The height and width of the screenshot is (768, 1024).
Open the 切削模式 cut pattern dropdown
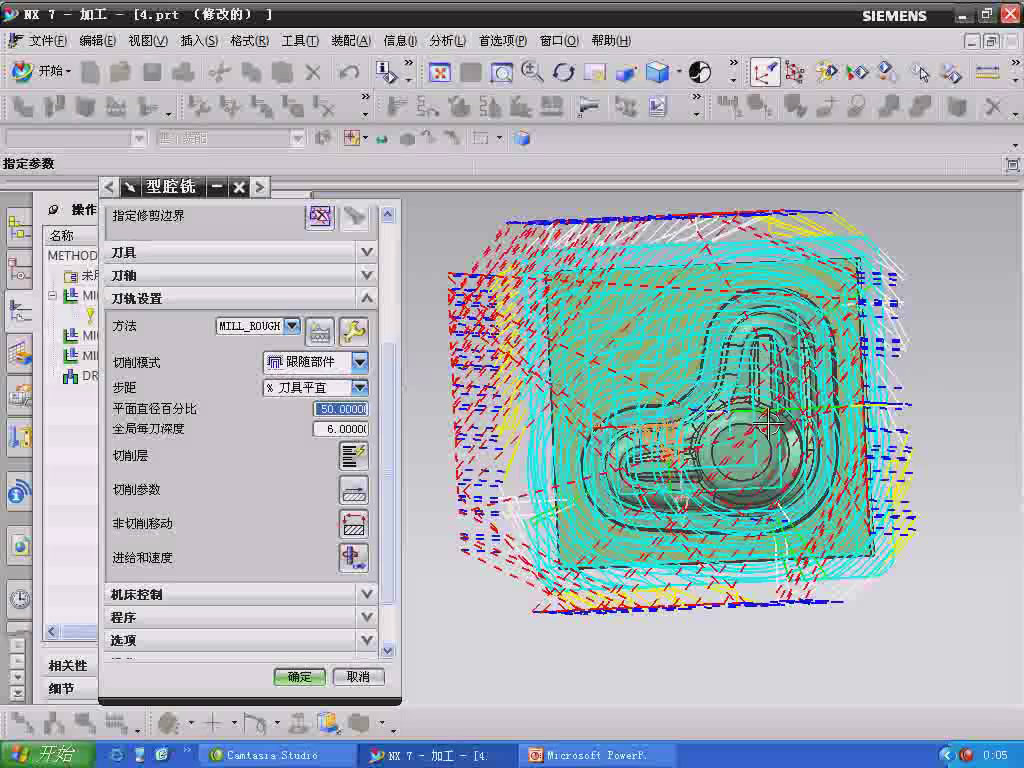coord(360,362)
